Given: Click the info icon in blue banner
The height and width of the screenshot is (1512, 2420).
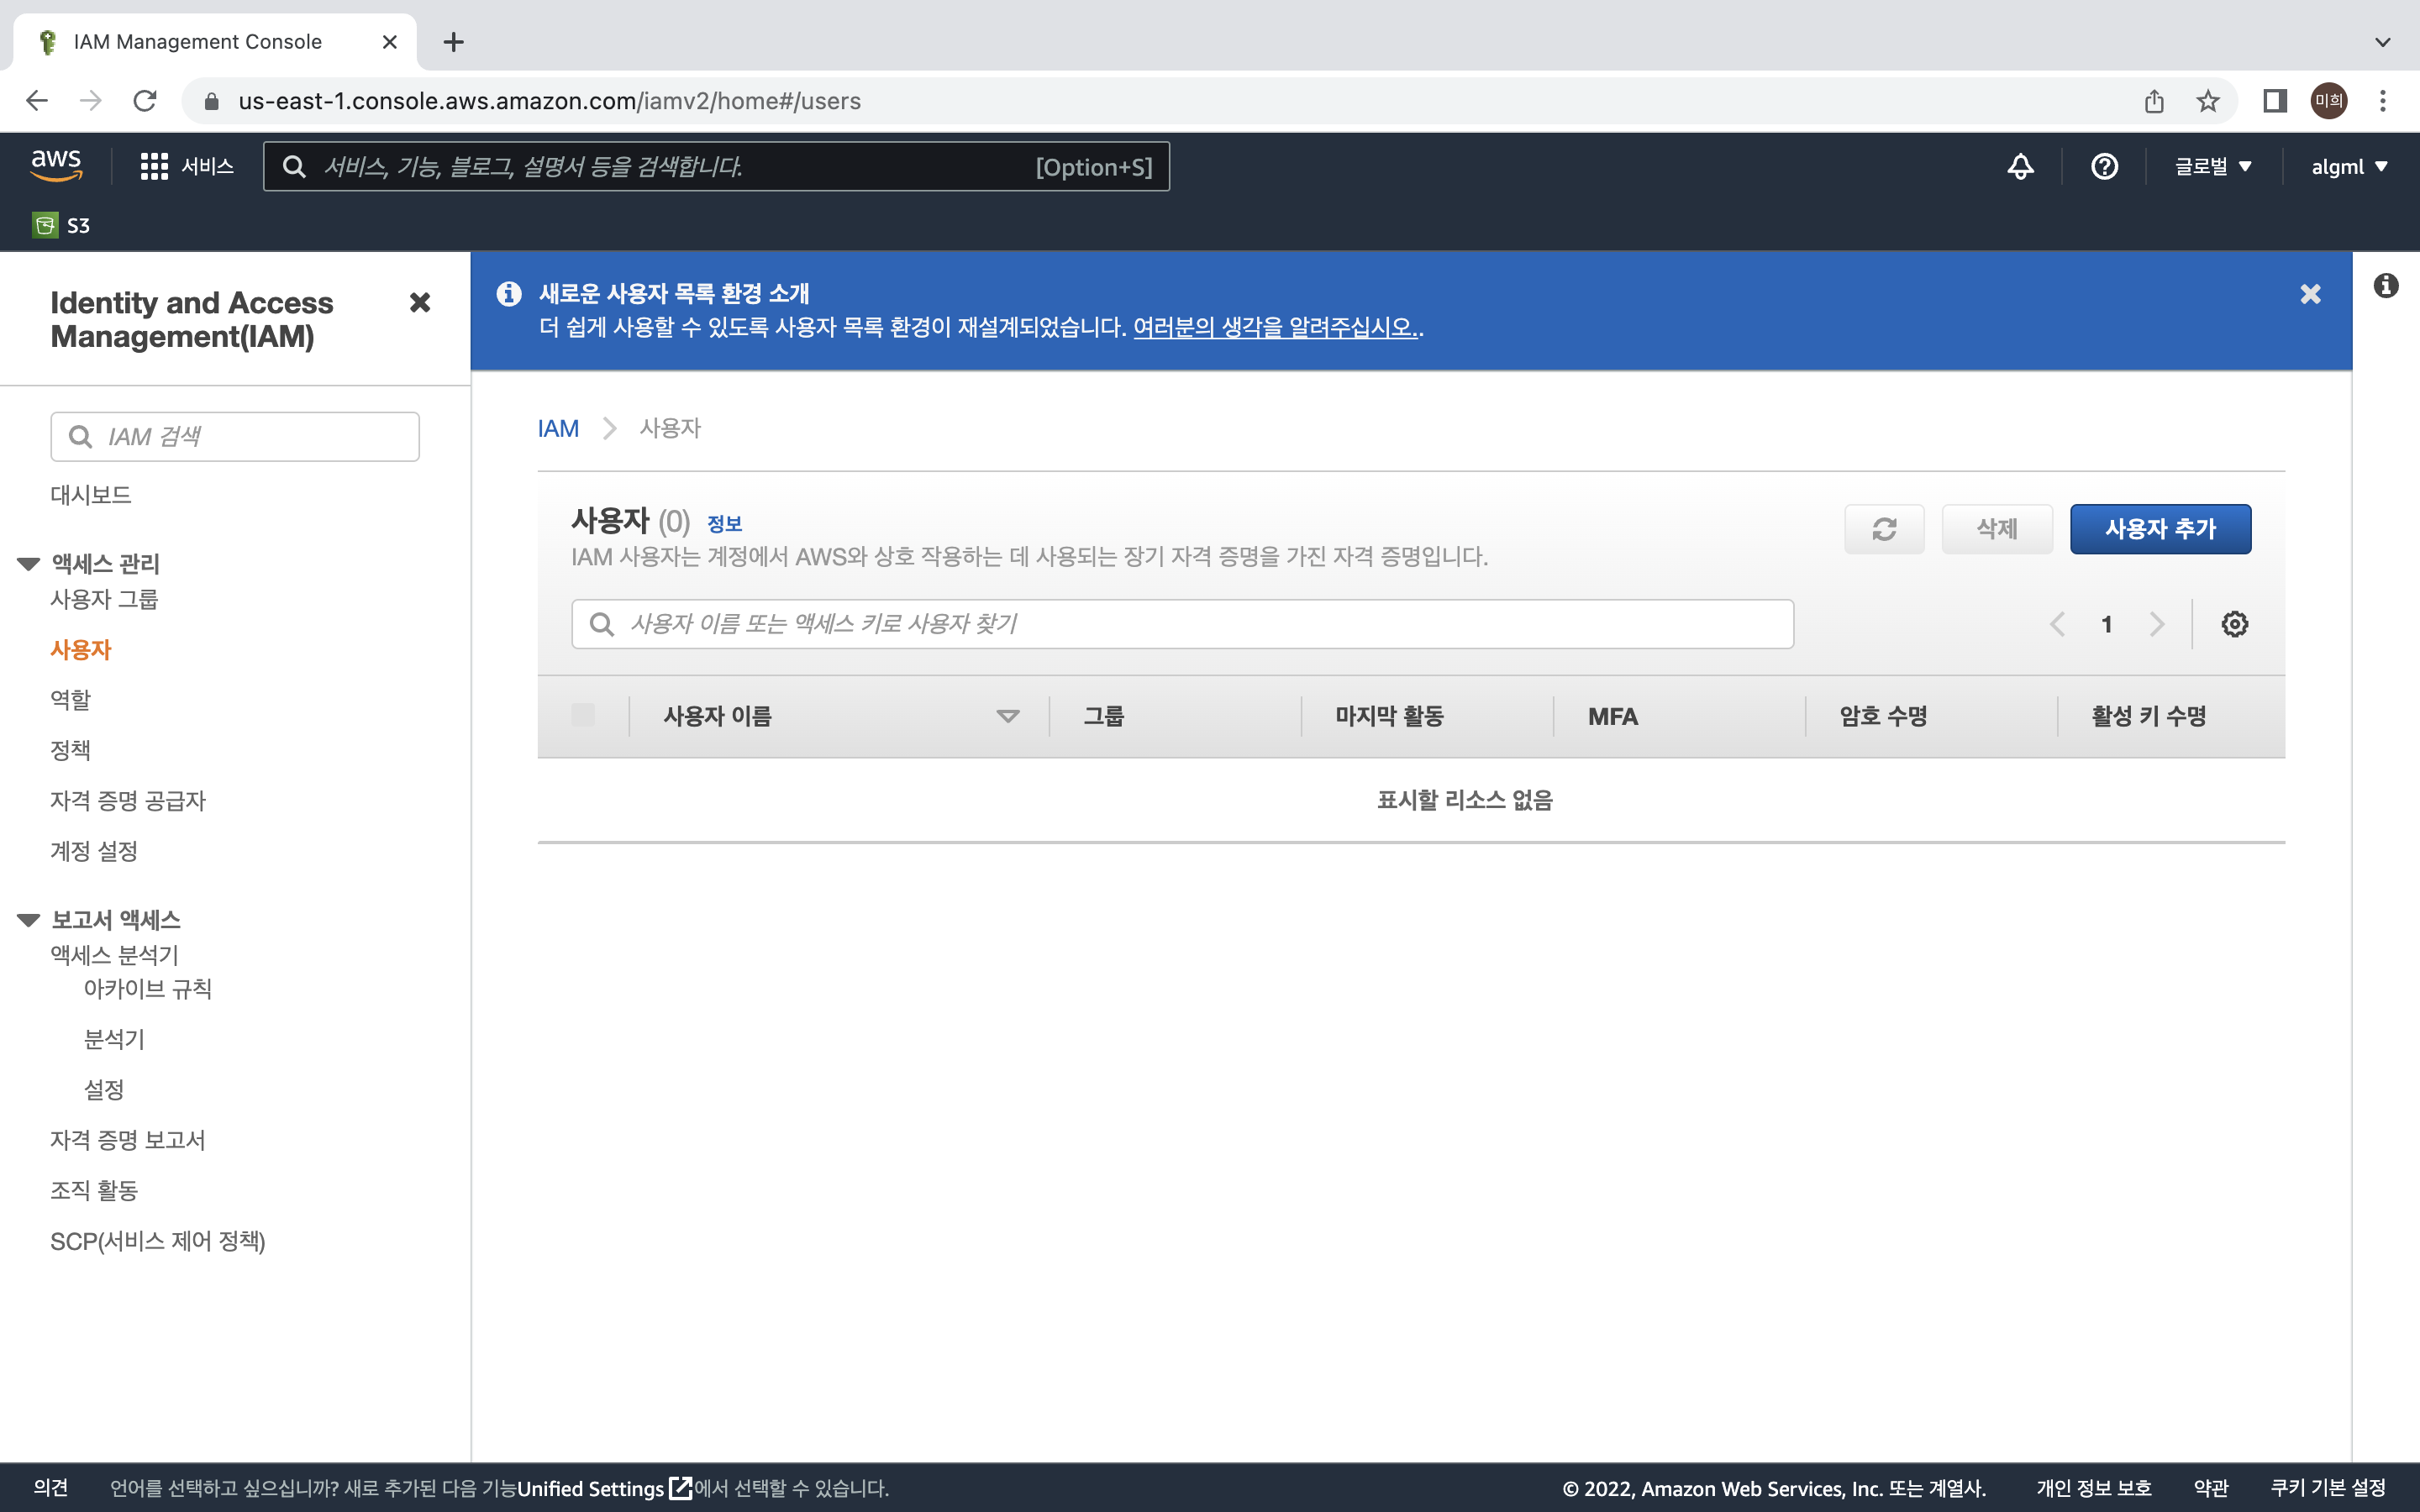Looking at the screenshot, I should [x=509, y=294].
